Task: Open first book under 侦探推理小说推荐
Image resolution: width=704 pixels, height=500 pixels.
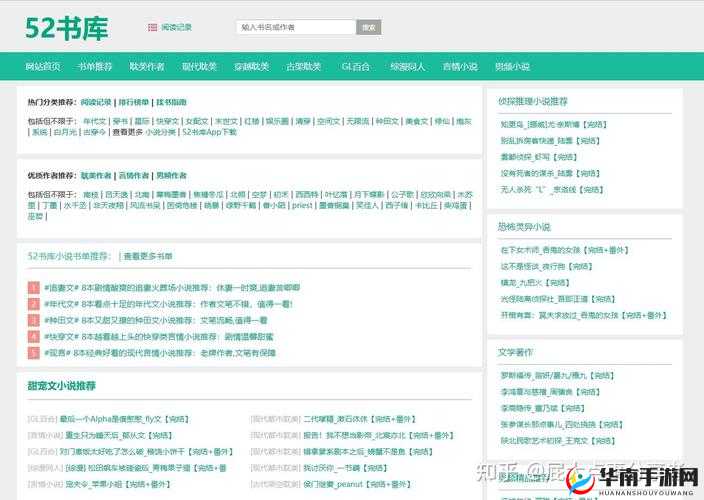Action: 554,124
